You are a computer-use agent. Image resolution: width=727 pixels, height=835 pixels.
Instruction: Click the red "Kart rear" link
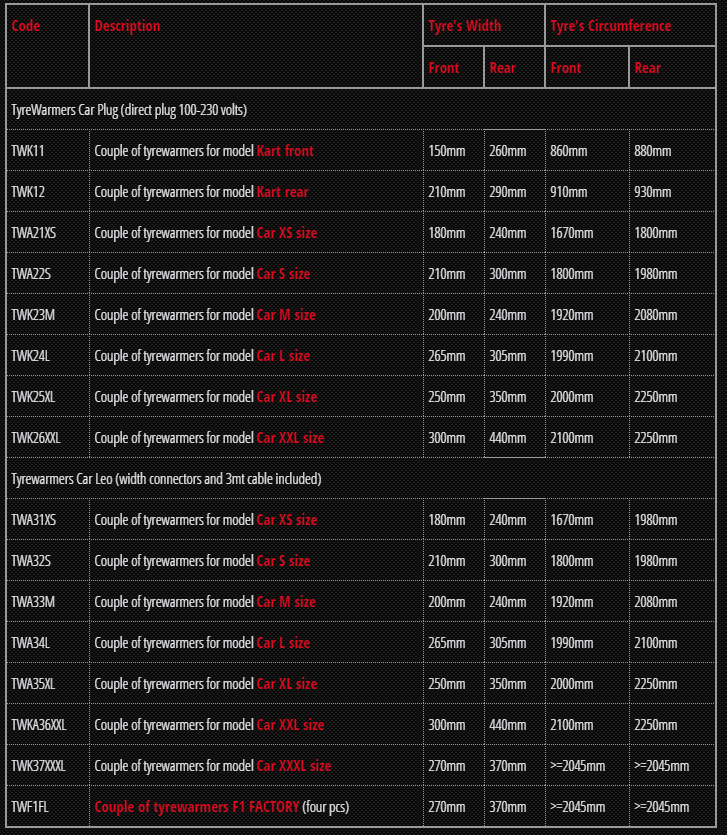(283, 192)
